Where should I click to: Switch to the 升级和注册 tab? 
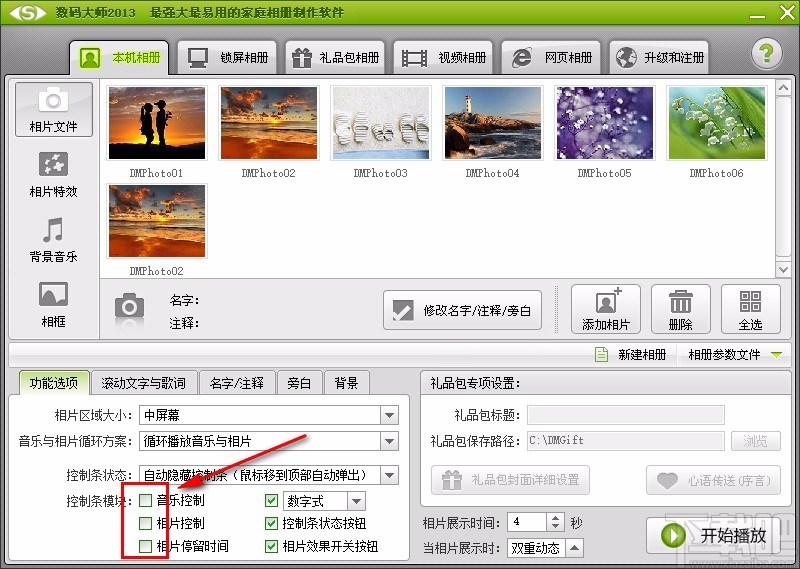click(x=659, y=57)
